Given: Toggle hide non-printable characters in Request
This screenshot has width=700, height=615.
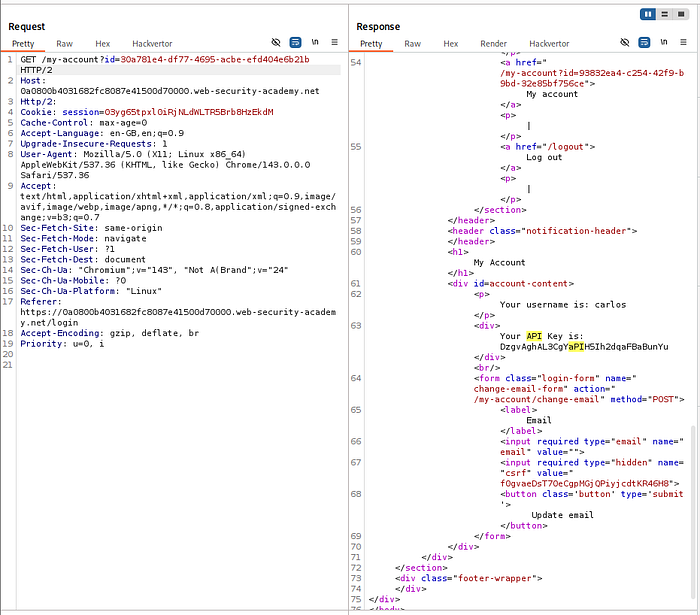Looking at the screenshot, I should [x=276, y=42].
